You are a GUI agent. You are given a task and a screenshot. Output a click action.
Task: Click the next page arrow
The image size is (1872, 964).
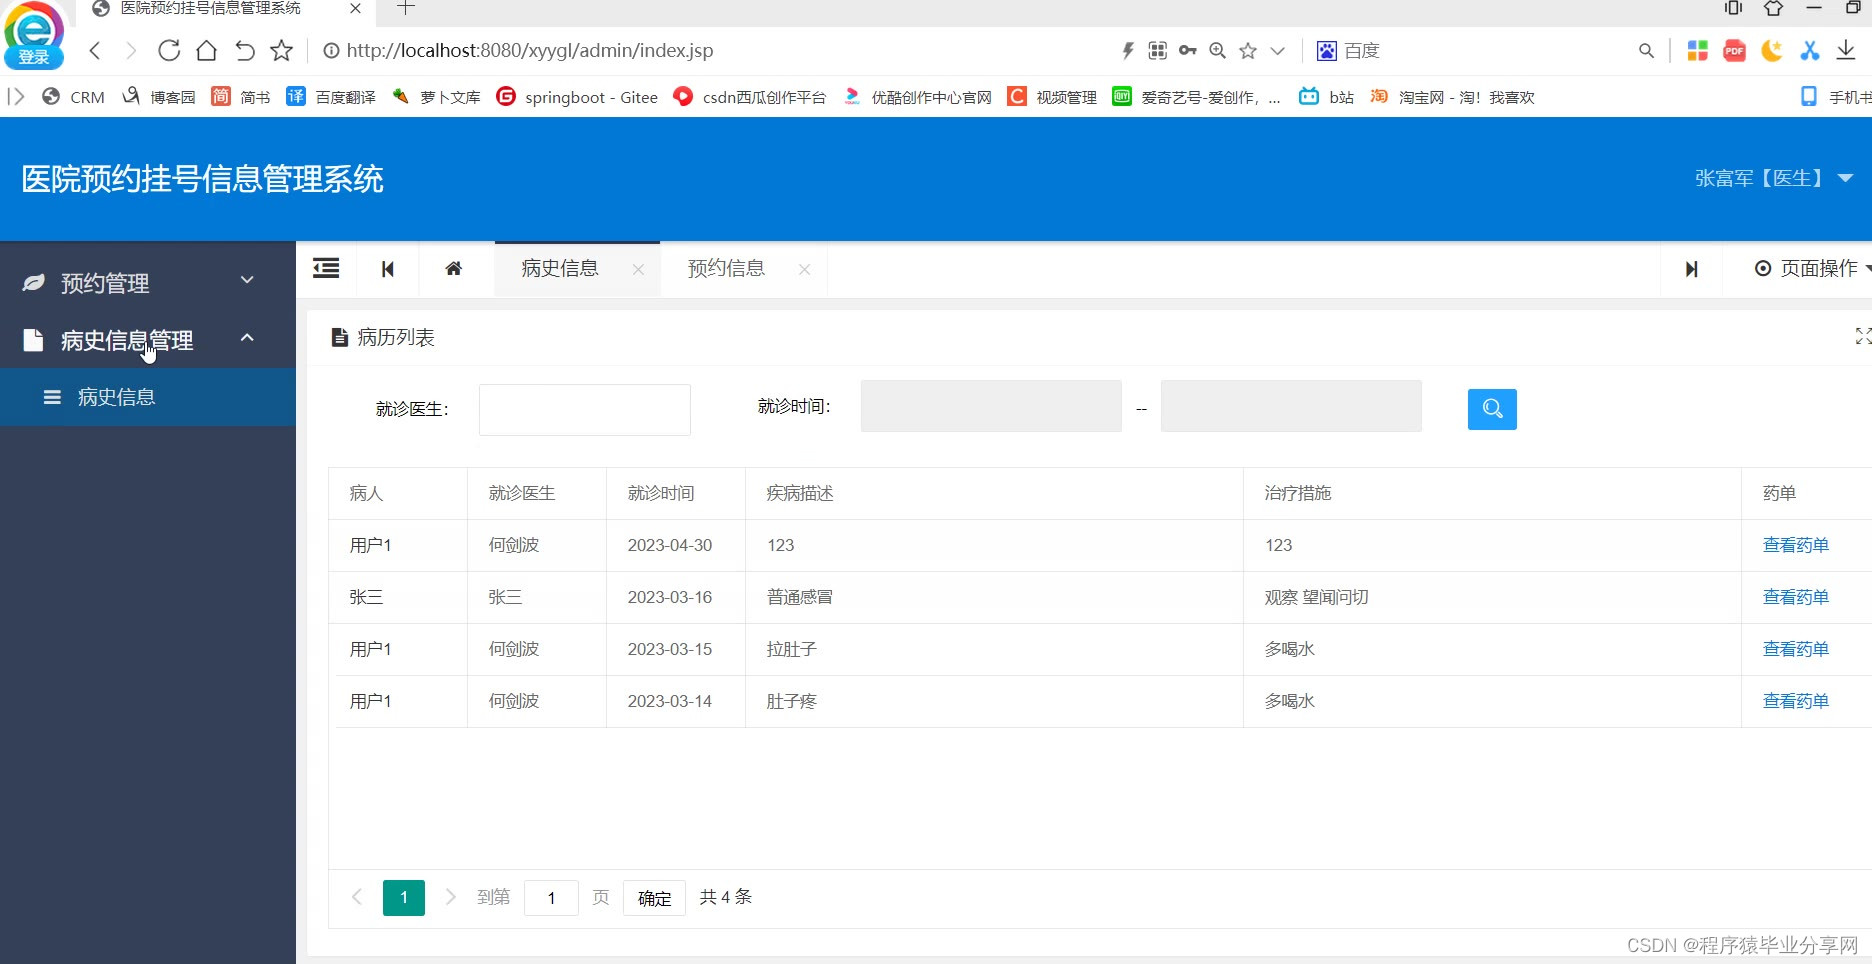click(451, 897)
